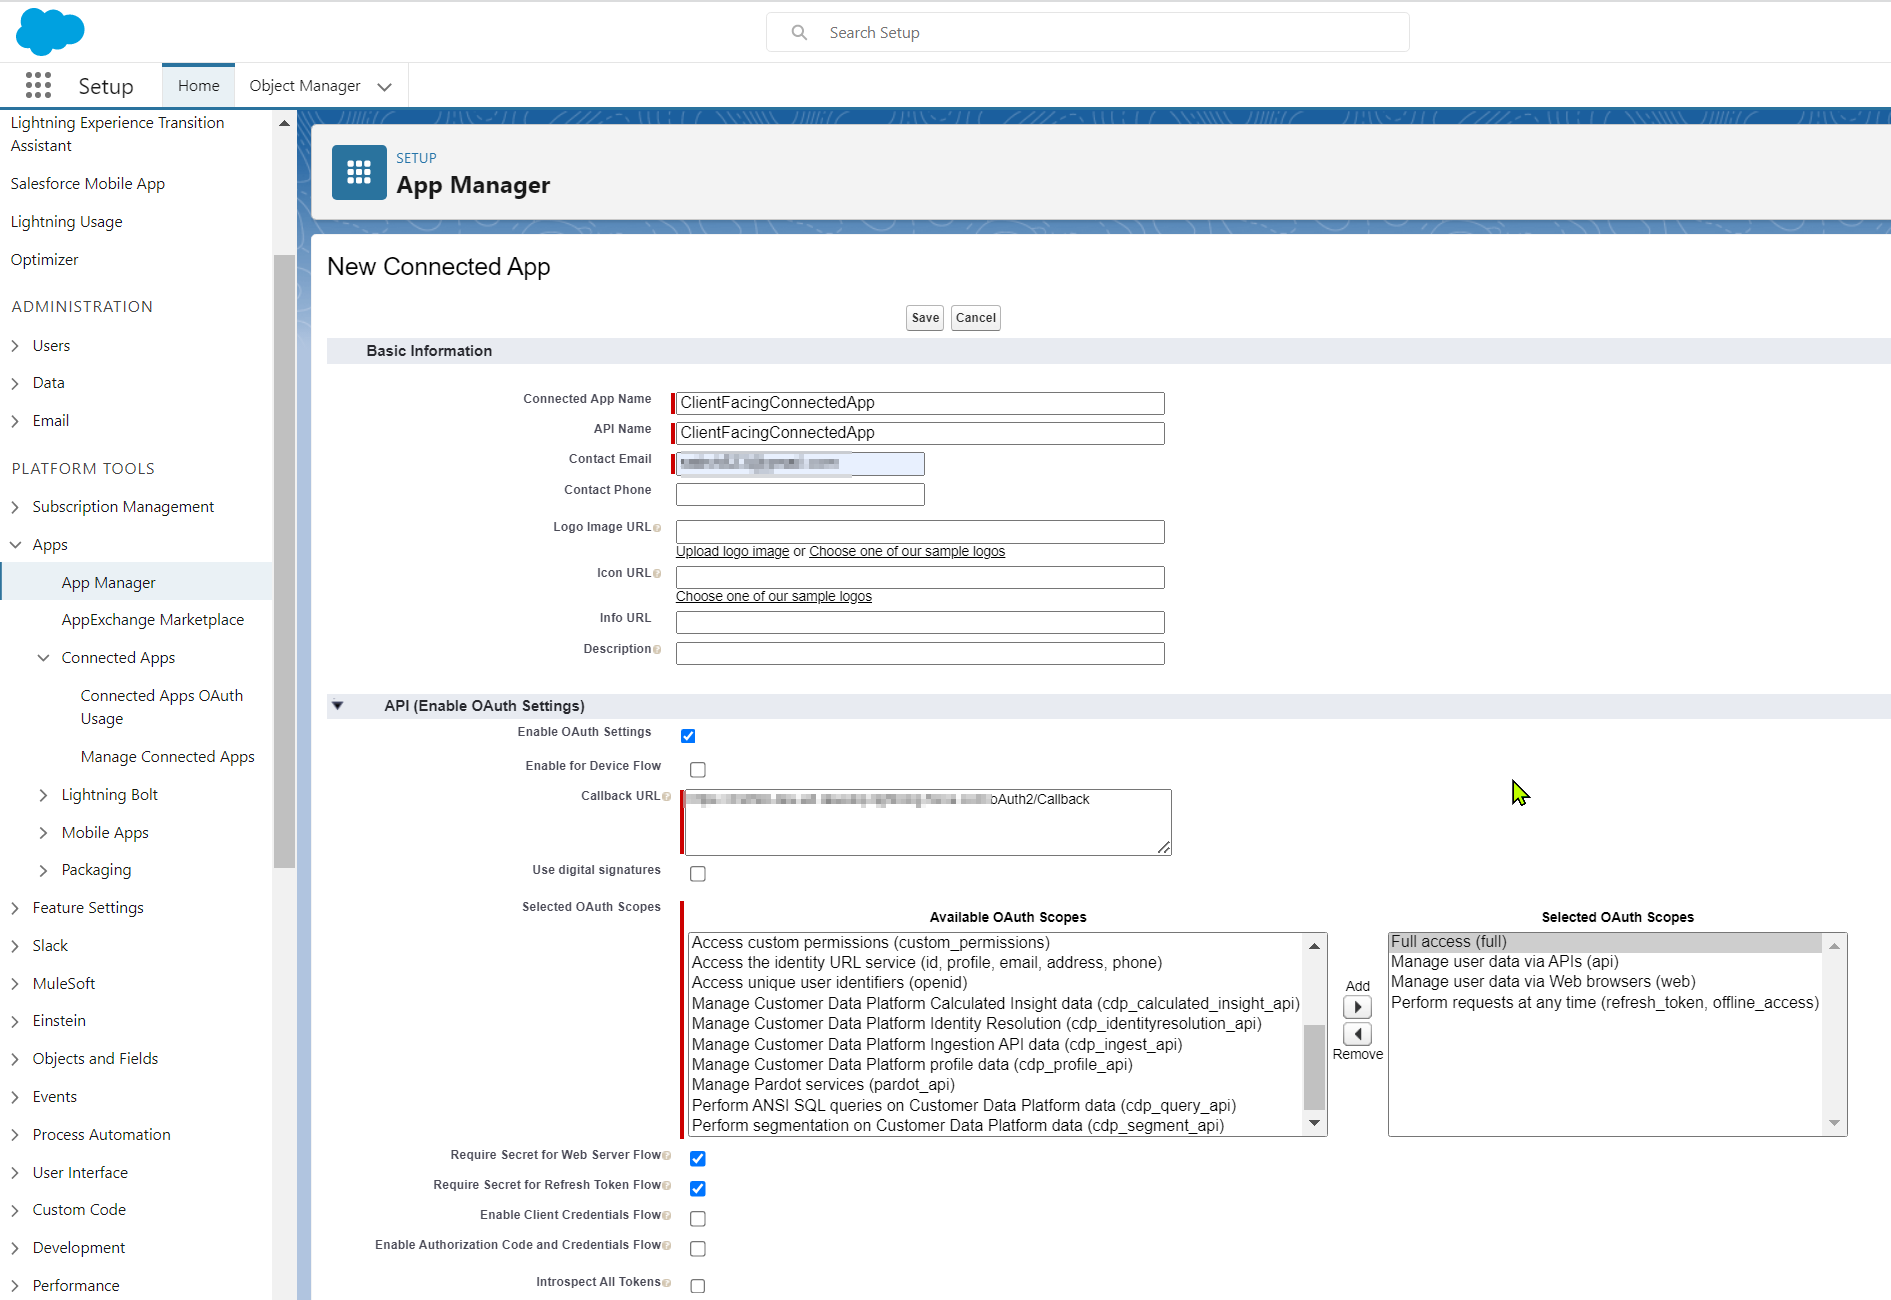Click the Salesforce cloud logo

click(x=50, y=31)
